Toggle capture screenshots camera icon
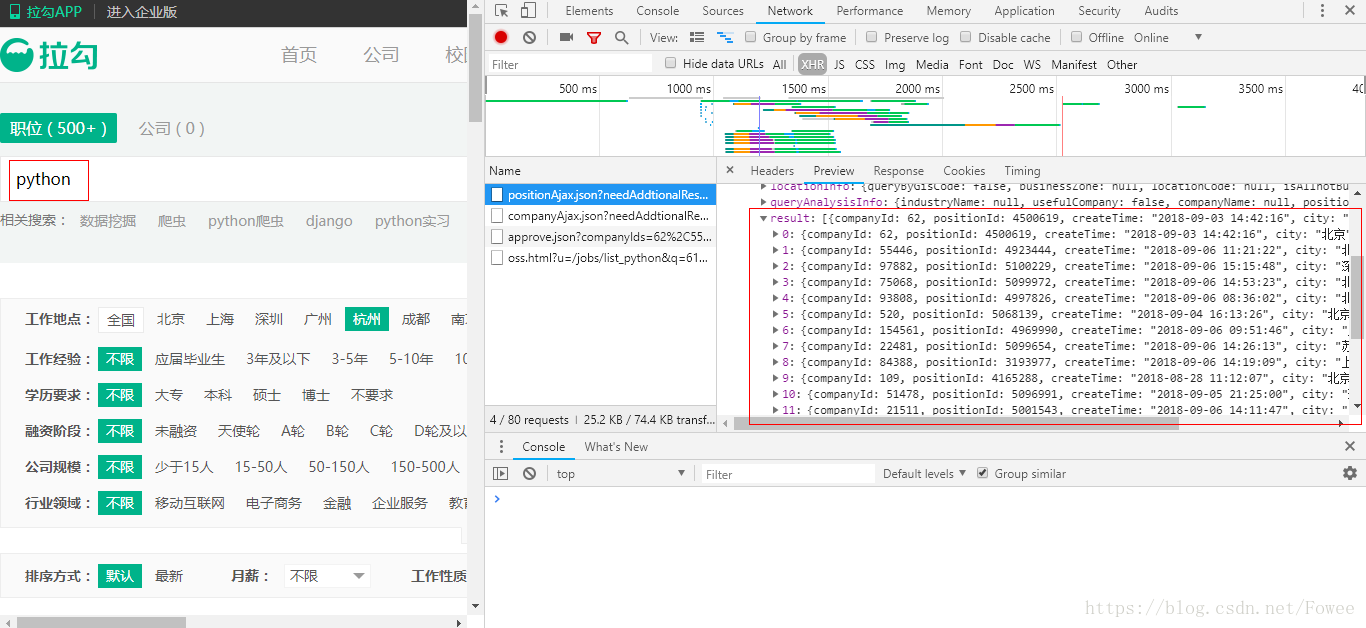Viewport: 1366px width, 628px height. tap(566, 37)
